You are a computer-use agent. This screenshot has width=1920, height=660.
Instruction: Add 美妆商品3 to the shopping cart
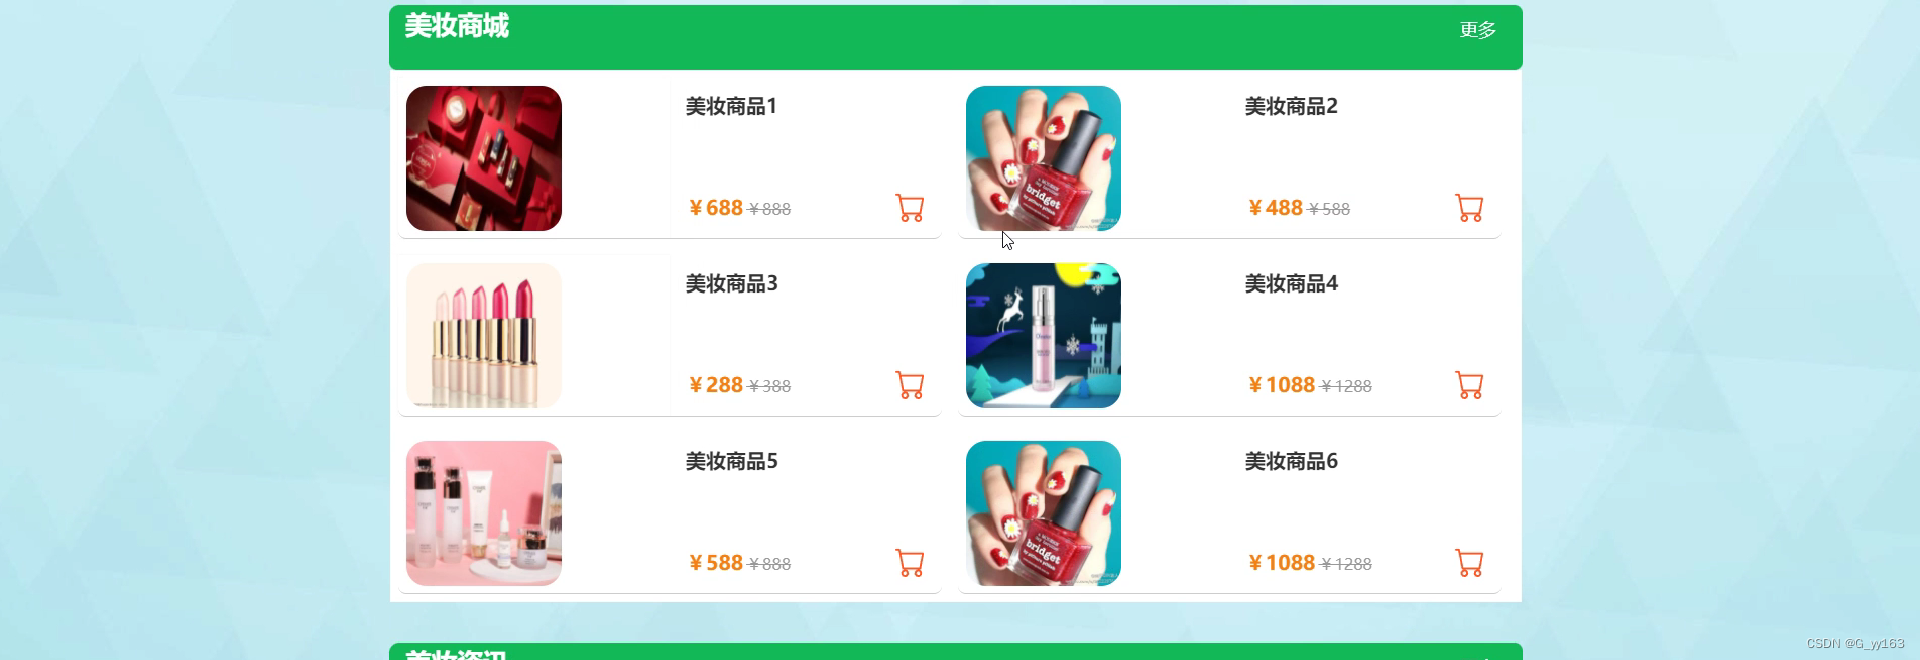point(909,385)
